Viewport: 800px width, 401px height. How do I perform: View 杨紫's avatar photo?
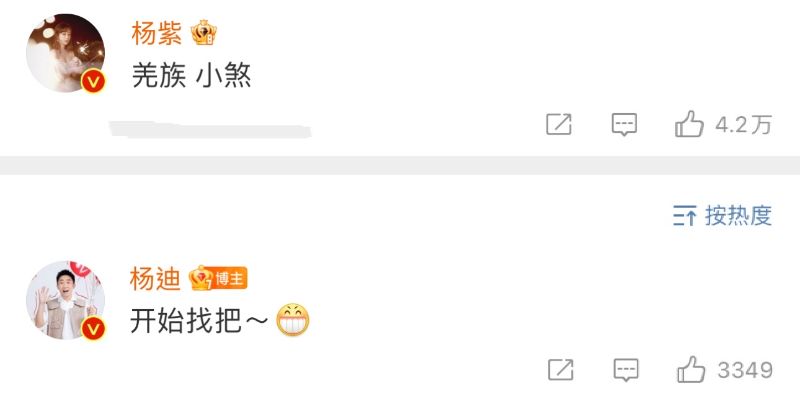(x=65, y=53)
